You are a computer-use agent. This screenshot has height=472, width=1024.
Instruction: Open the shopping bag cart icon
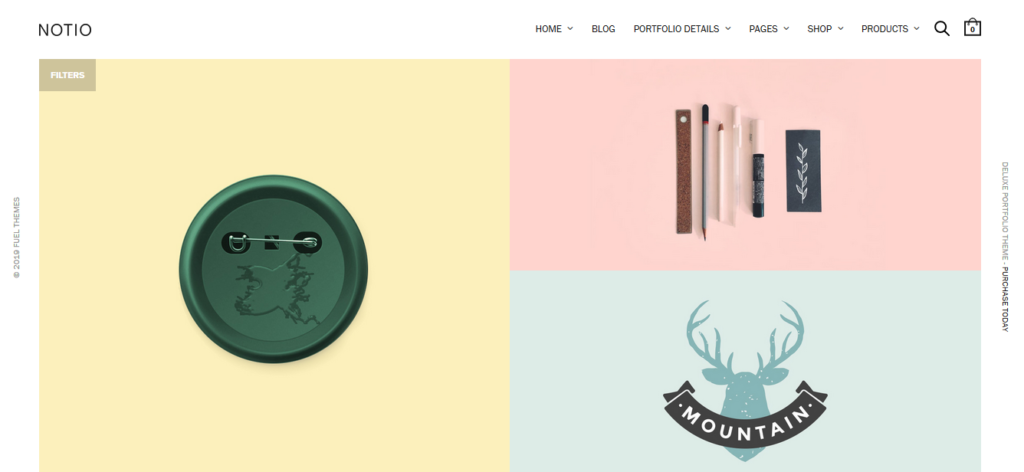(972, 28)
